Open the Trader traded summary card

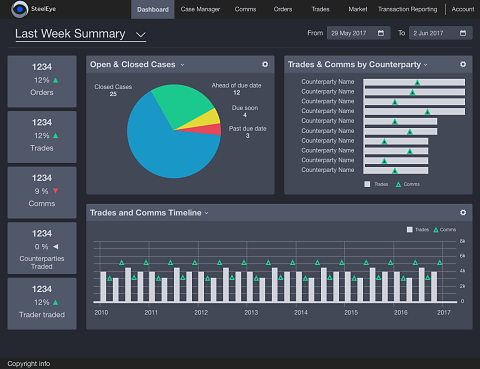(42, 304)
